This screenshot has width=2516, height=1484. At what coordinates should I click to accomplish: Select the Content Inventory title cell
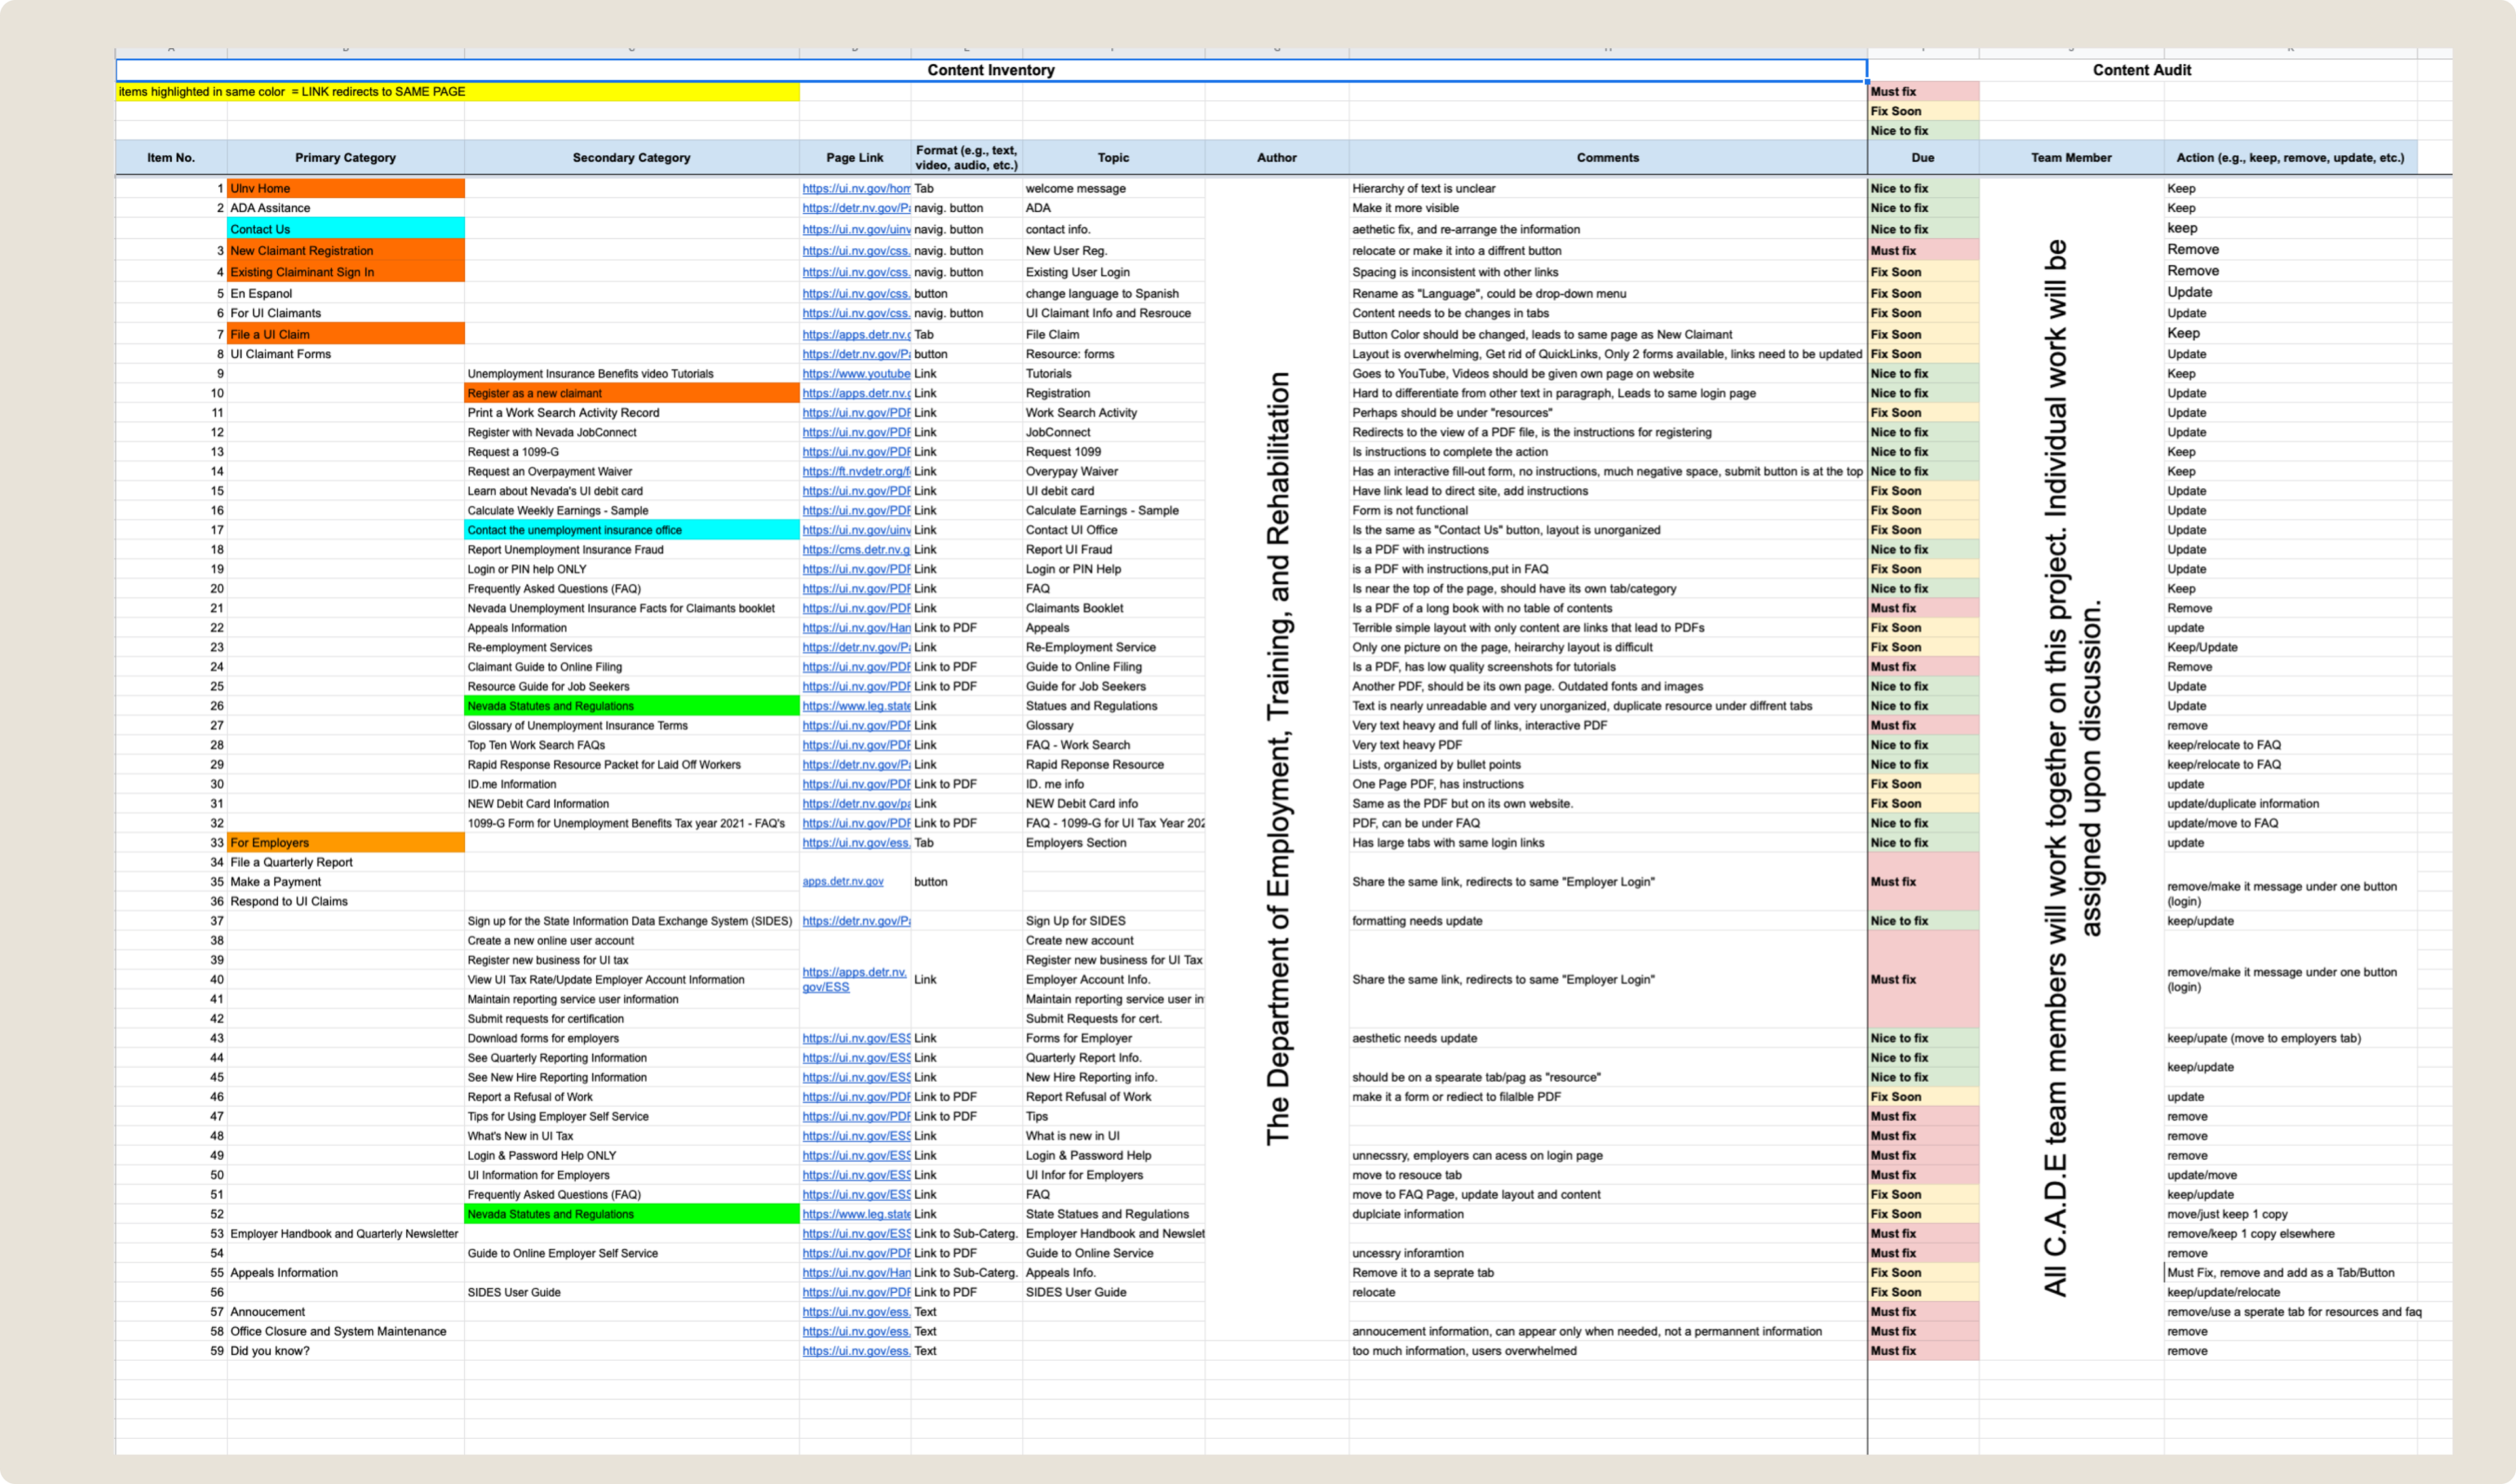(990, 70)
